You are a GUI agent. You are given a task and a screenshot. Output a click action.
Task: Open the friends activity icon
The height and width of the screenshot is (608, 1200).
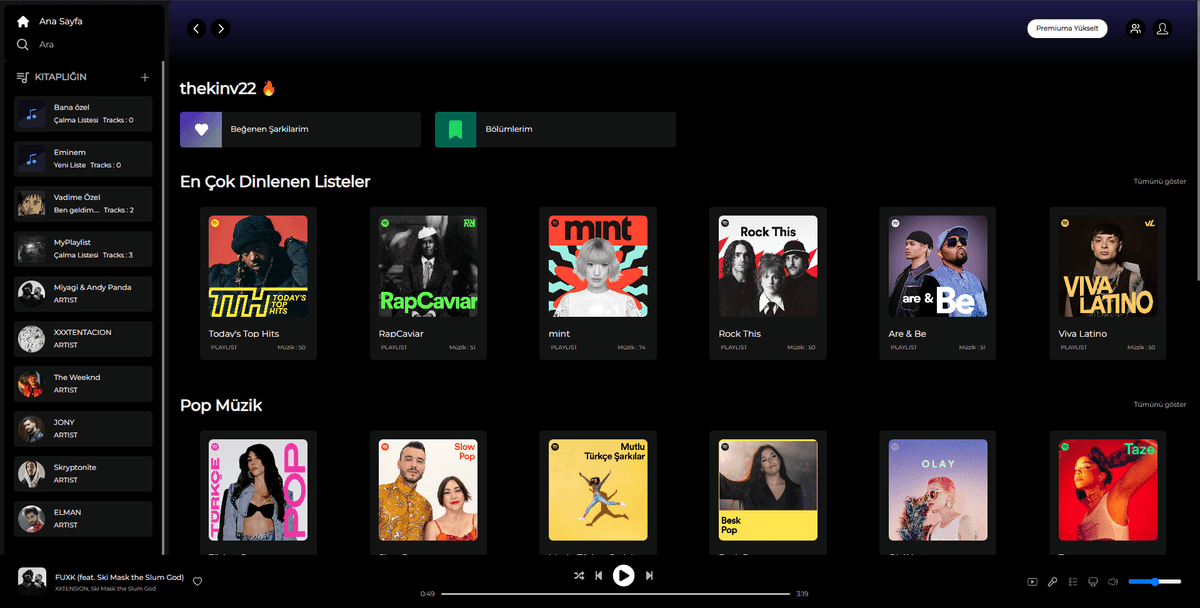tap(1135, 29)
